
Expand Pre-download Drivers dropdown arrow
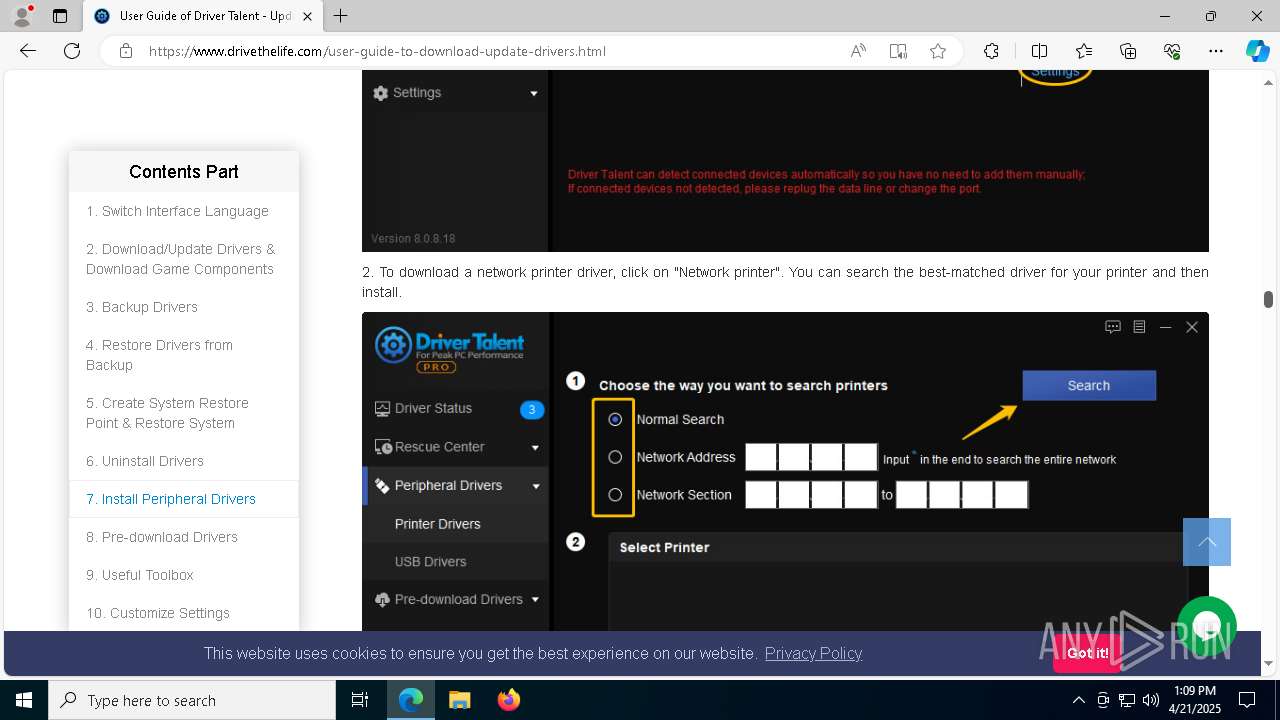[x=535, y=600]
